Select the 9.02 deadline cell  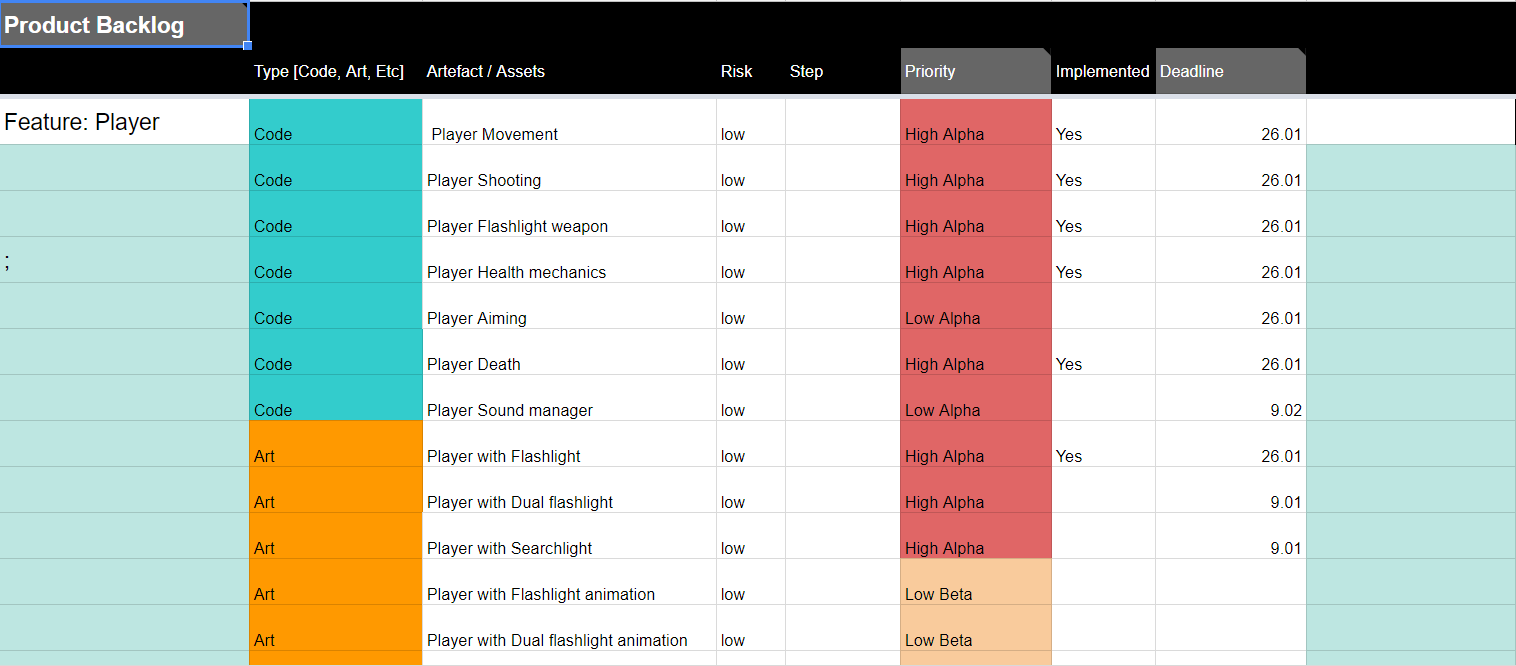pyautogui.click(x=1230, y=410)
